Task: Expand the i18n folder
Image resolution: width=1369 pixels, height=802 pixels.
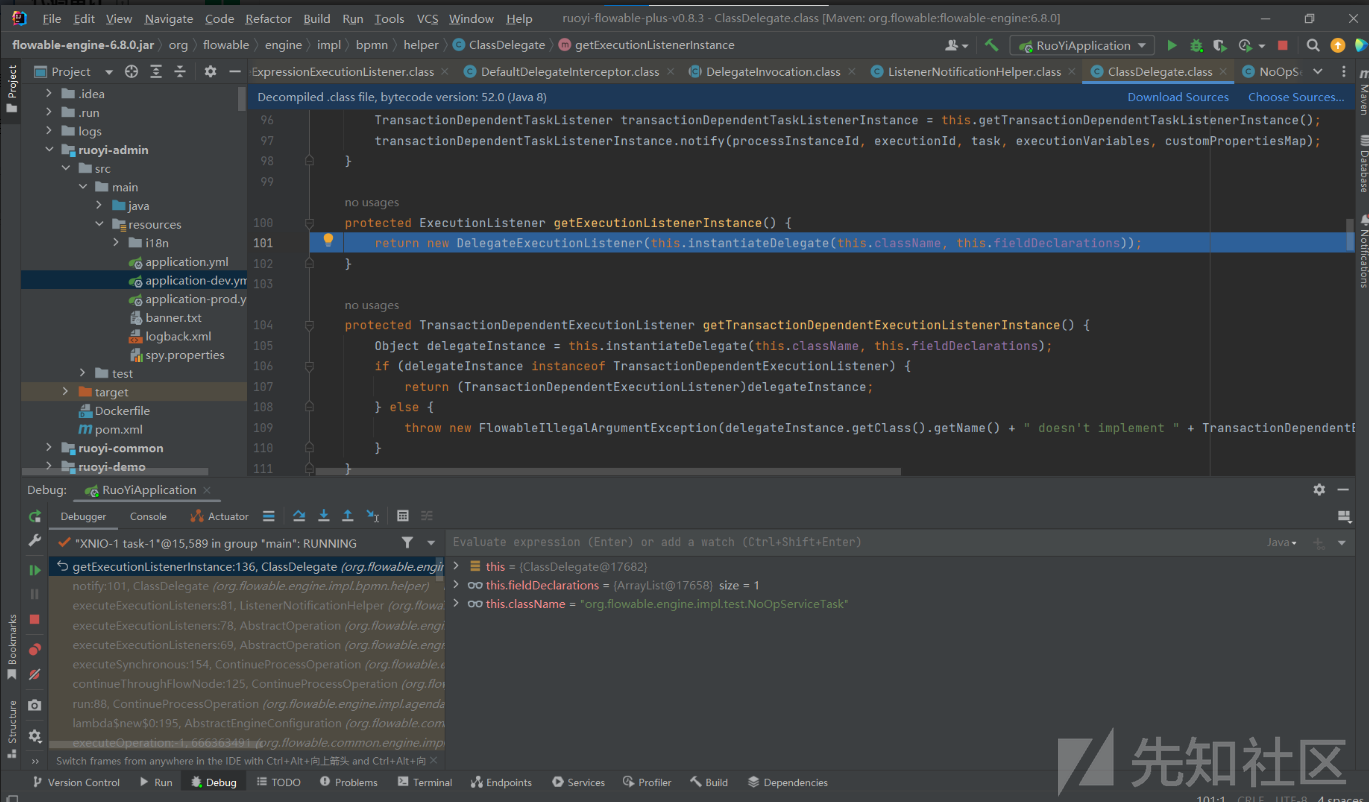Action: click(x=116, y=243)
